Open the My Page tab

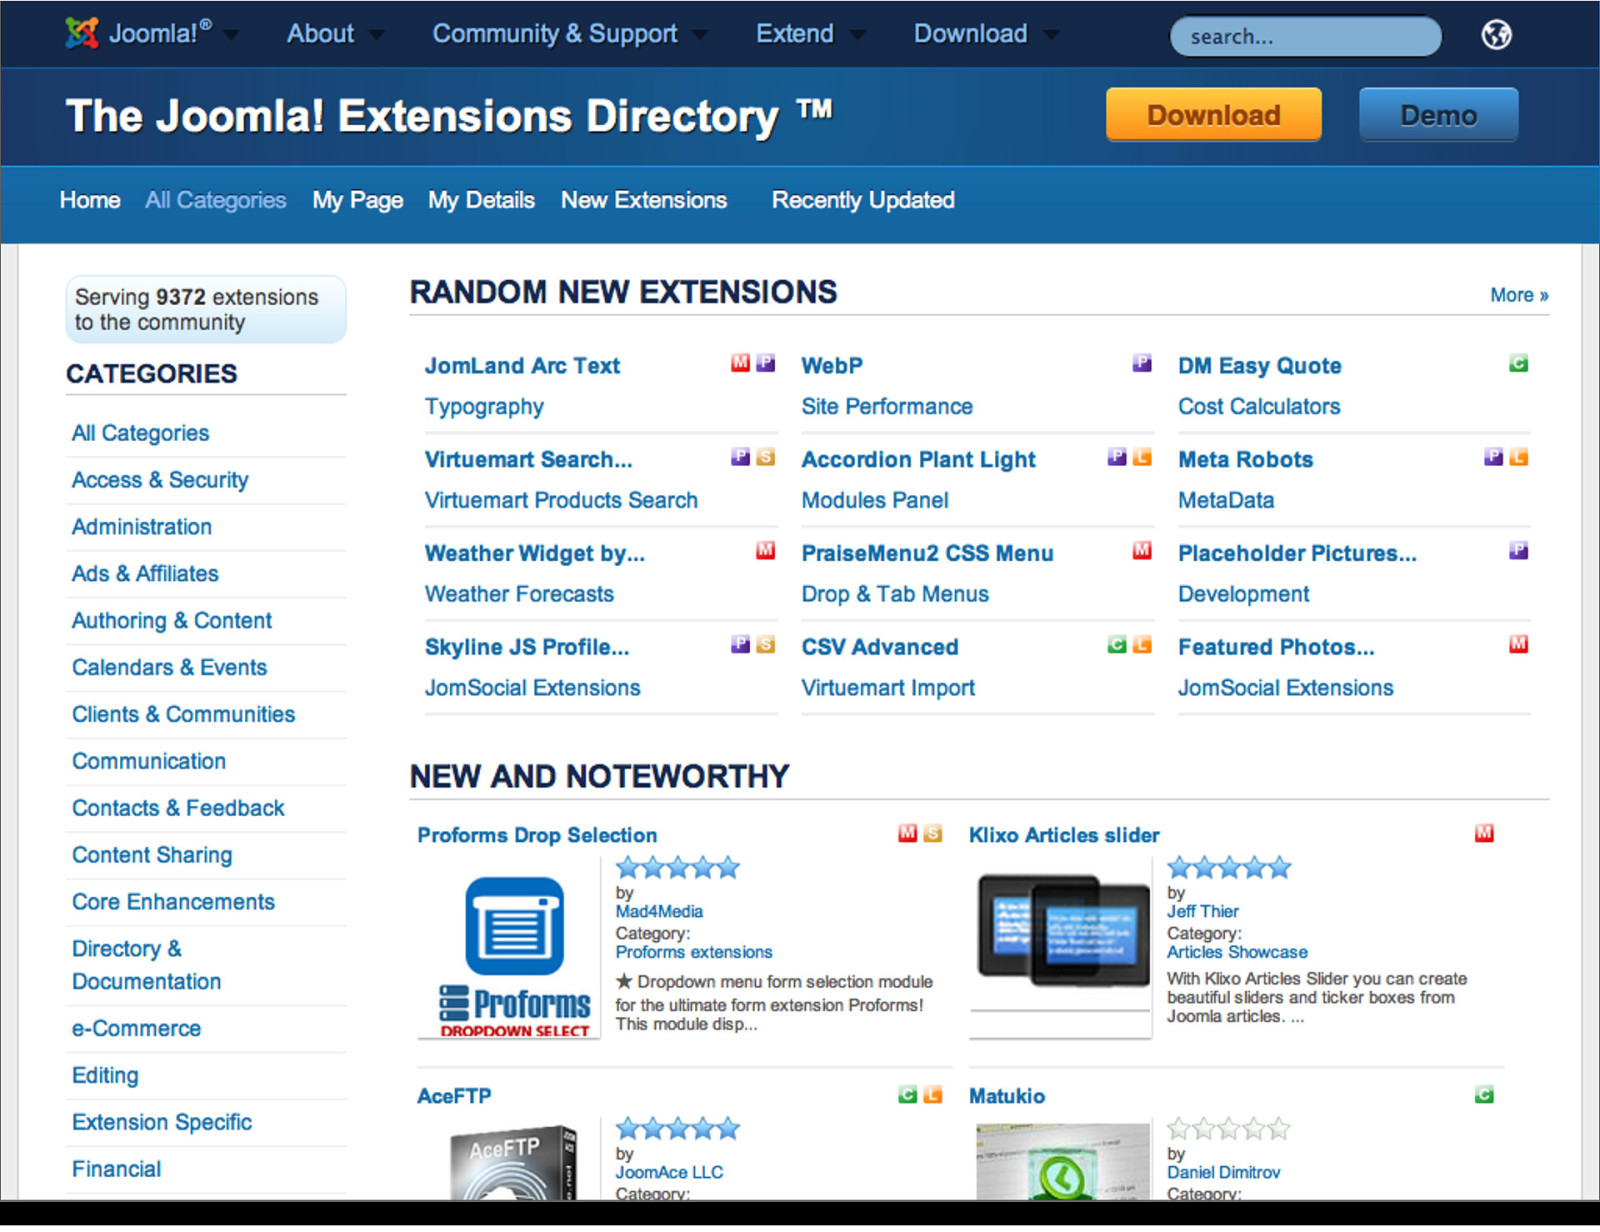358,200
